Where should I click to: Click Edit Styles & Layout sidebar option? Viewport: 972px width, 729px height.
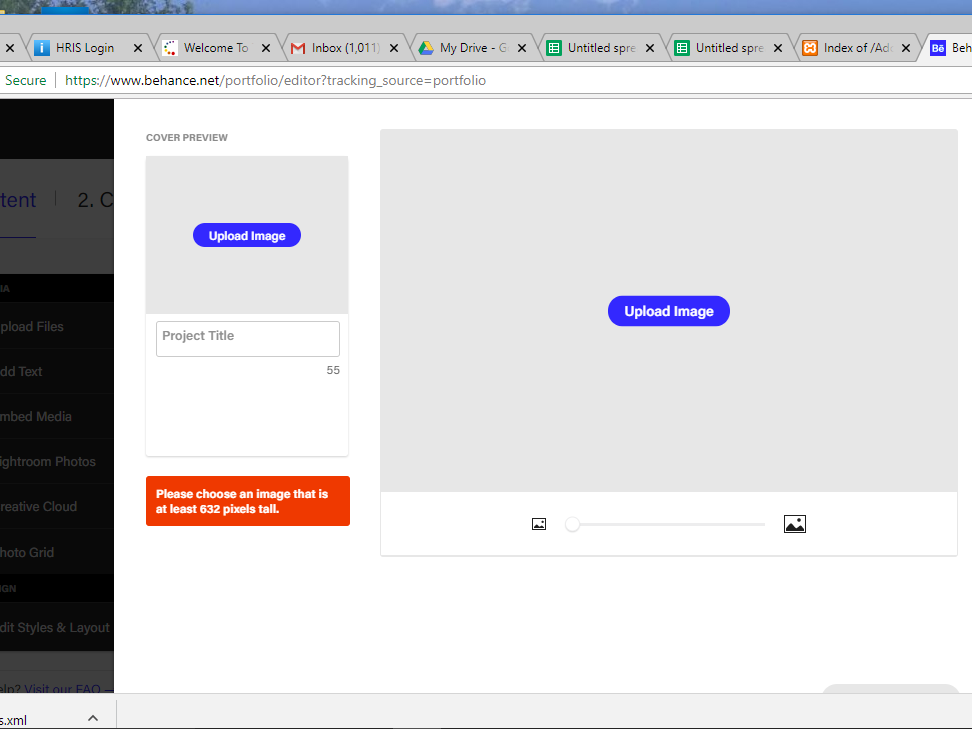click(55, 627)
